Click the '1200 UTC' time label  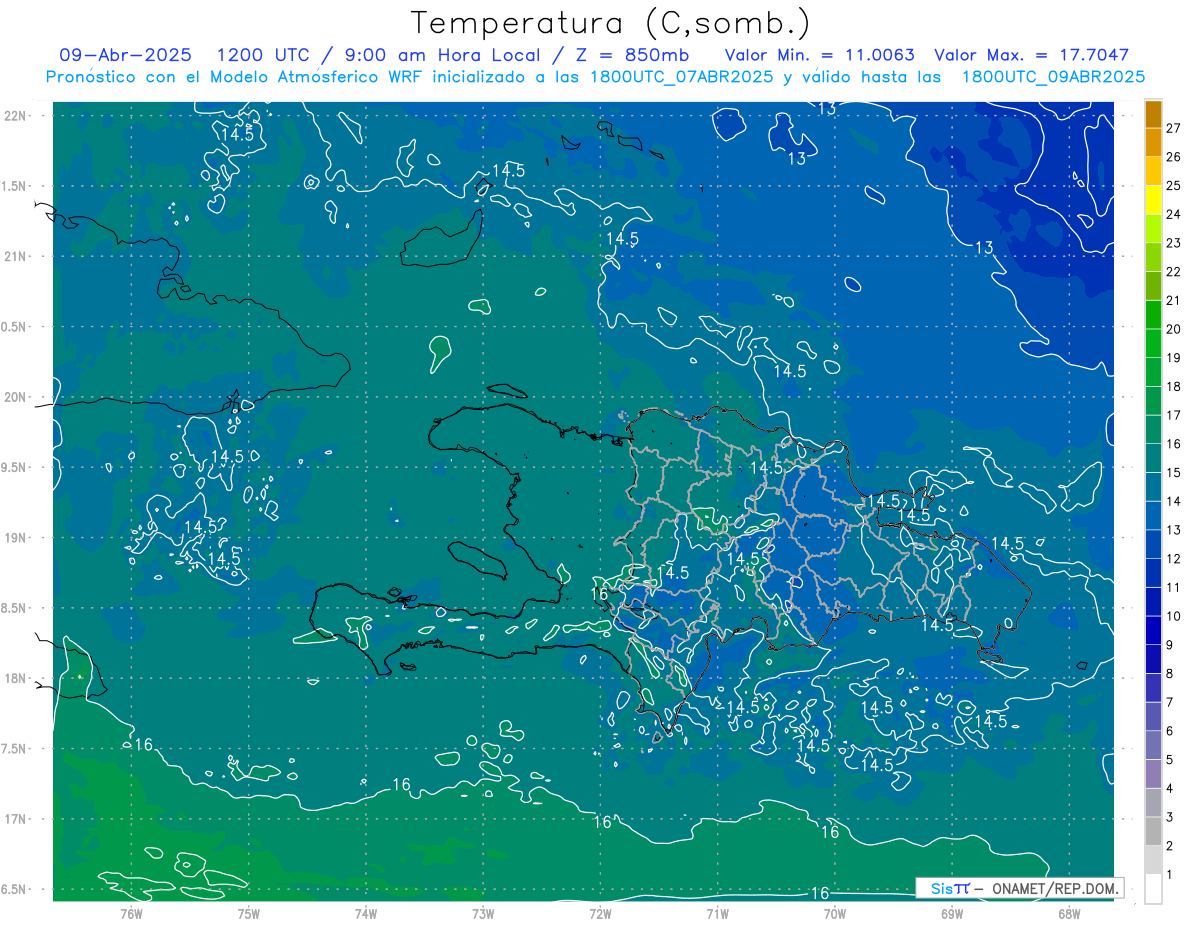pyautogui.click(x=266, y=55)
